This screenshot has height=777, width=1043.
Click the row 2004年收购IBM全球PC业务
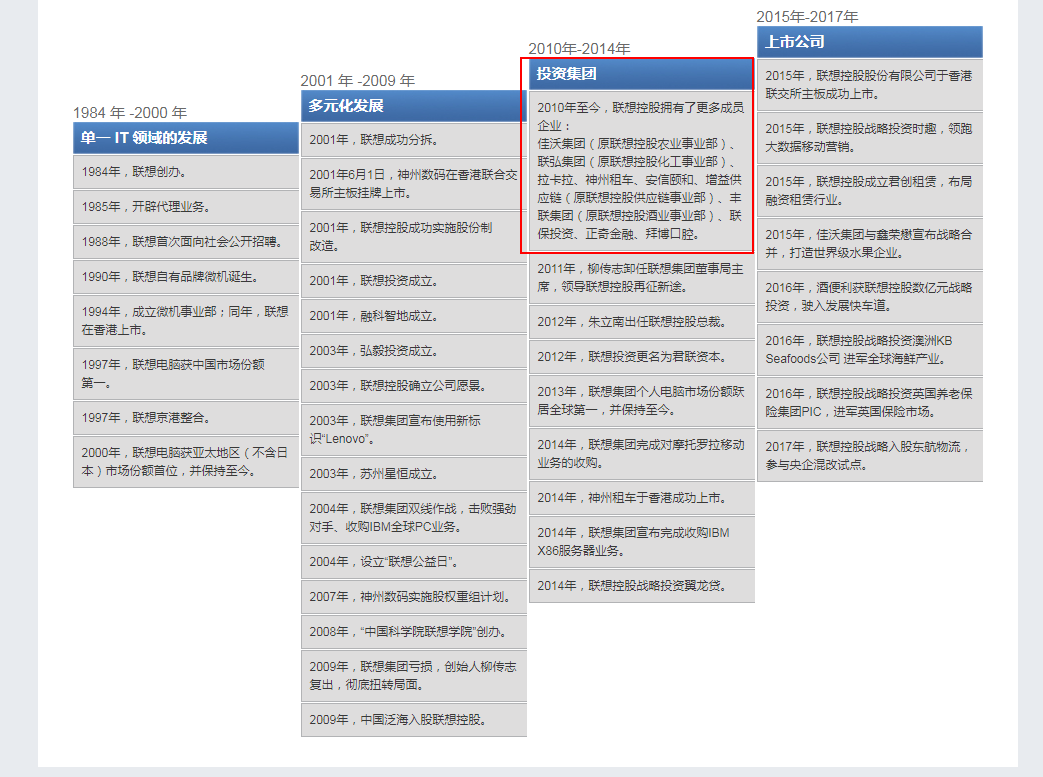pyautogui.click(x=414, y=518)
